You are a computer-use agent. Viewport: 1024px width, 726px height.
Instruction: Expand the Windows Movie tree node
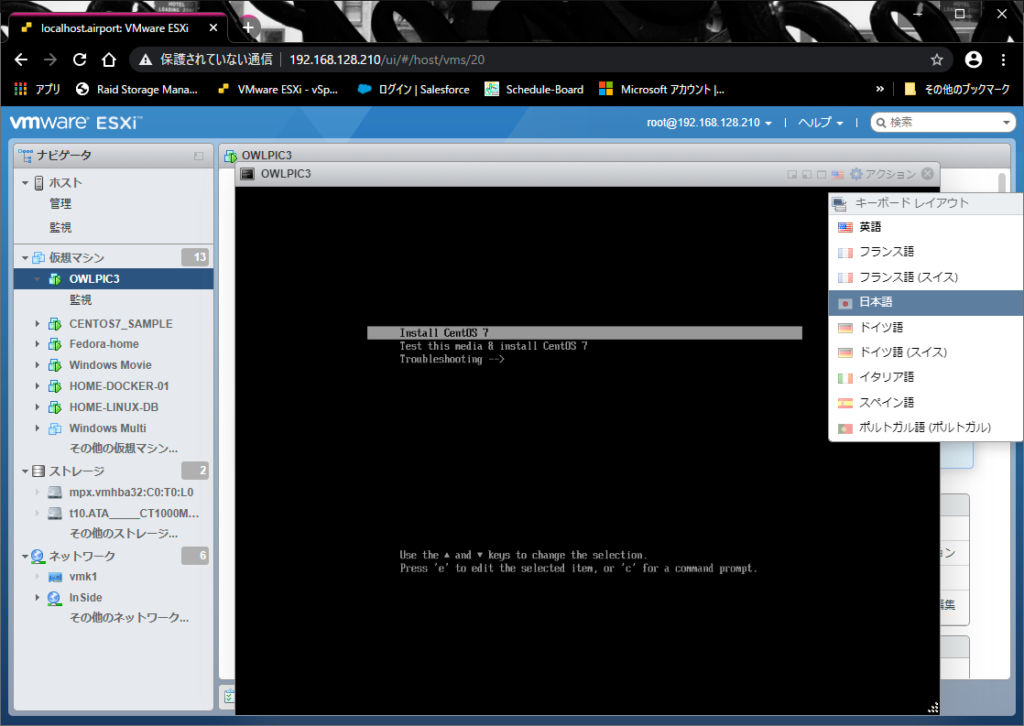coord(37,365)
